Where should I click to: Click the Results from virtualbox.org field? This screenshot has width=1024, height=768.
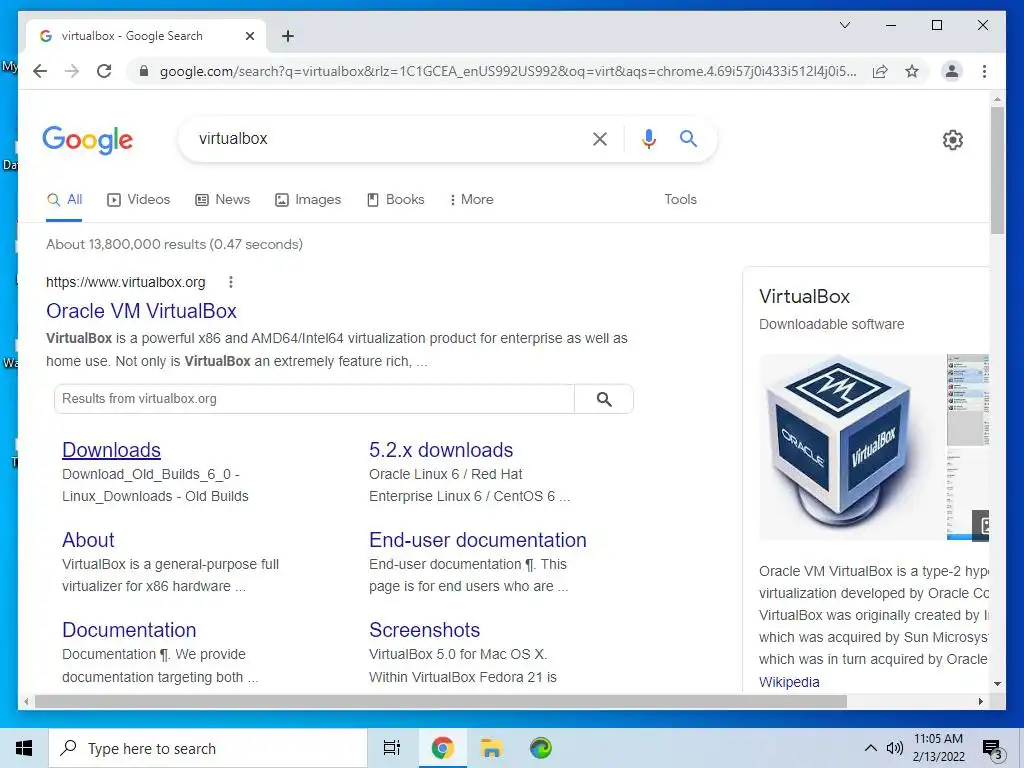click(314, 399)
